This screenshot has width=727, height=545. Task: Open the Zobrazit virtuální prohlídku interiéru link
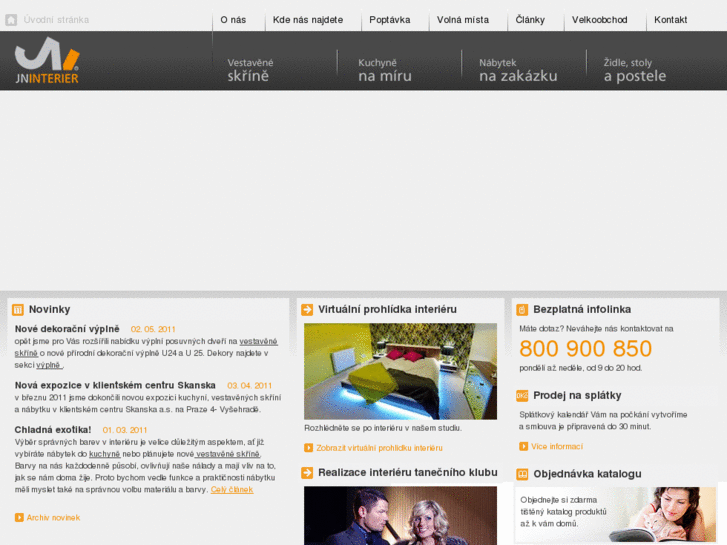tap(379, 448)
